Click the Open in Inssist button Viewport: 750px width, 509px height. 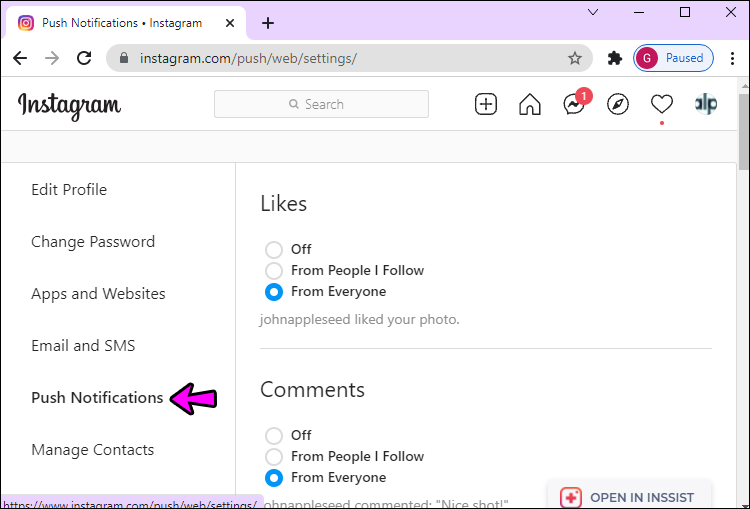click(629, 498)
